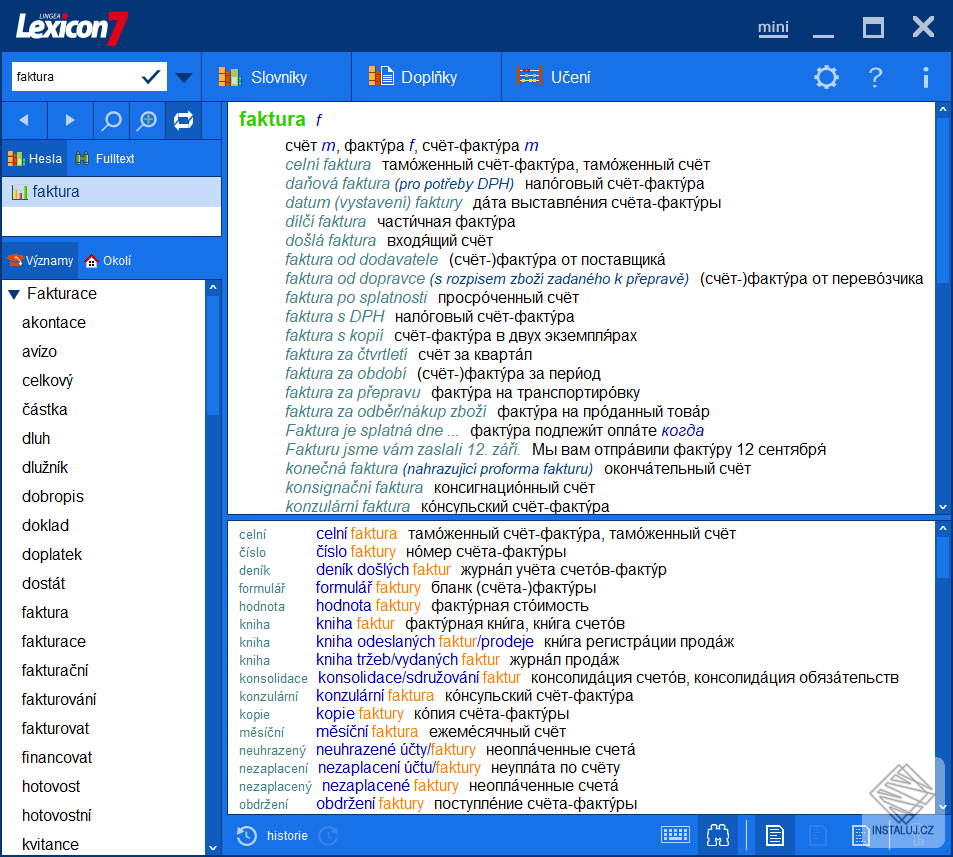
Task: Open měsíční faktura in fulltext results
Action: point(367,732)
